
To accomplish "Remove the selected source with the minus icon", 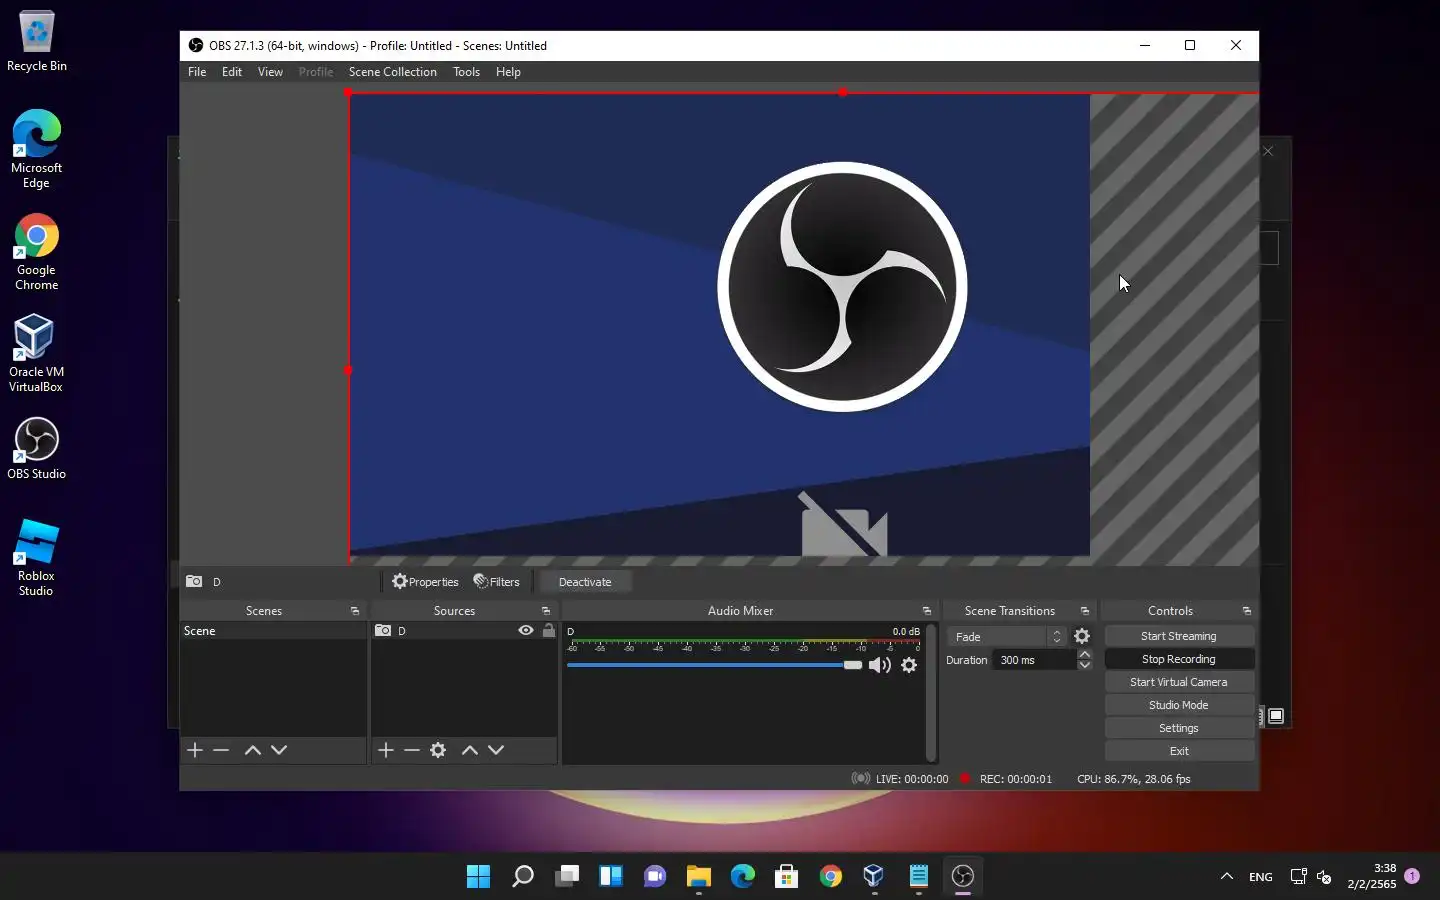I will 412,750.
